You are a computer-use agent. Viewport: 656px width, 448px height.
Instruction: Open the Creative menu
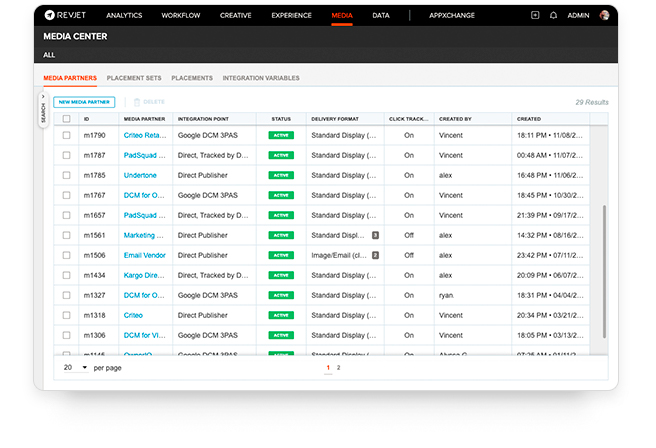point(236,15)
